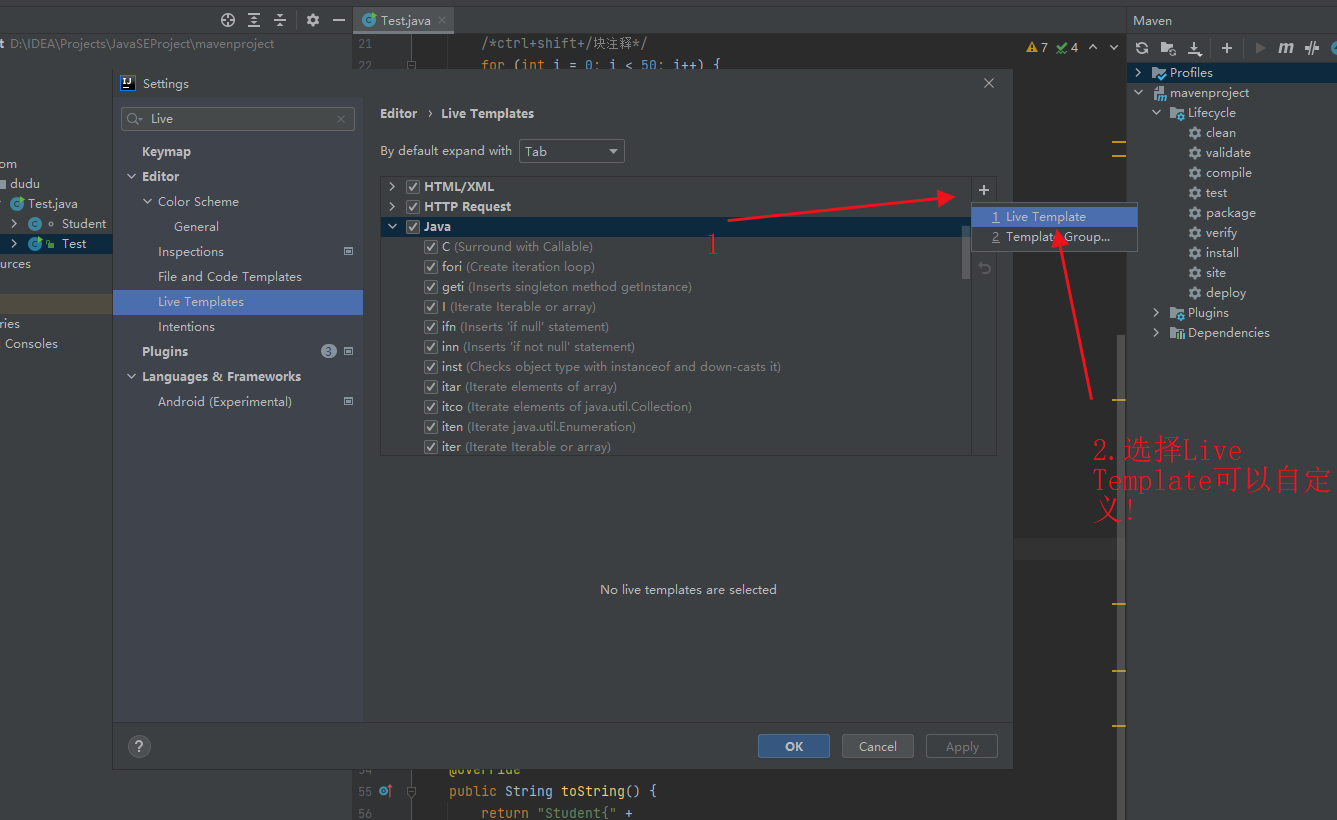Hide the Project panel with the minus icon
The image size is (1337, 820).
(x=339, y=20)
